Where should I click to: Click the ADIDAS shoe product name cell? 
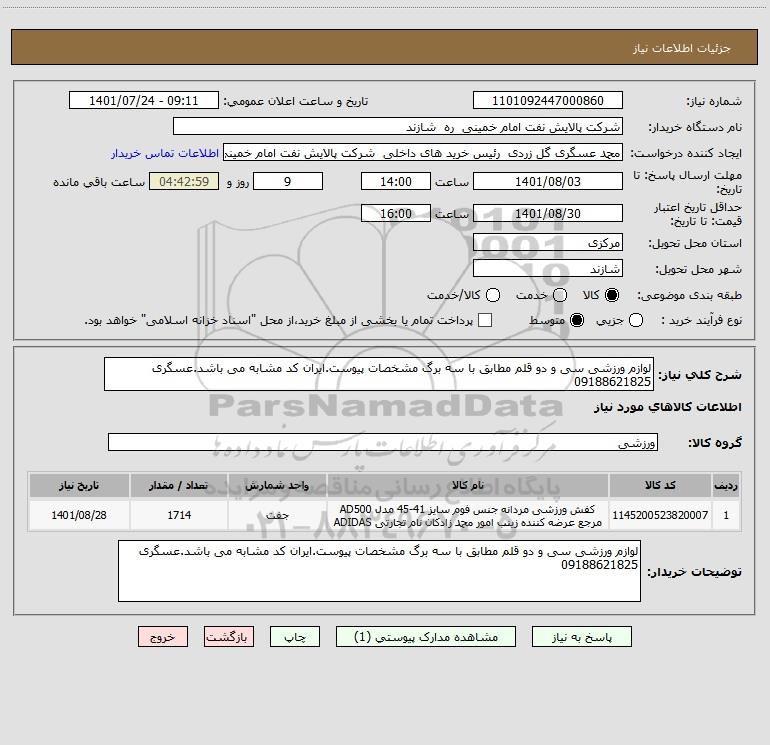pyautogui.click(x=468, y=515)
